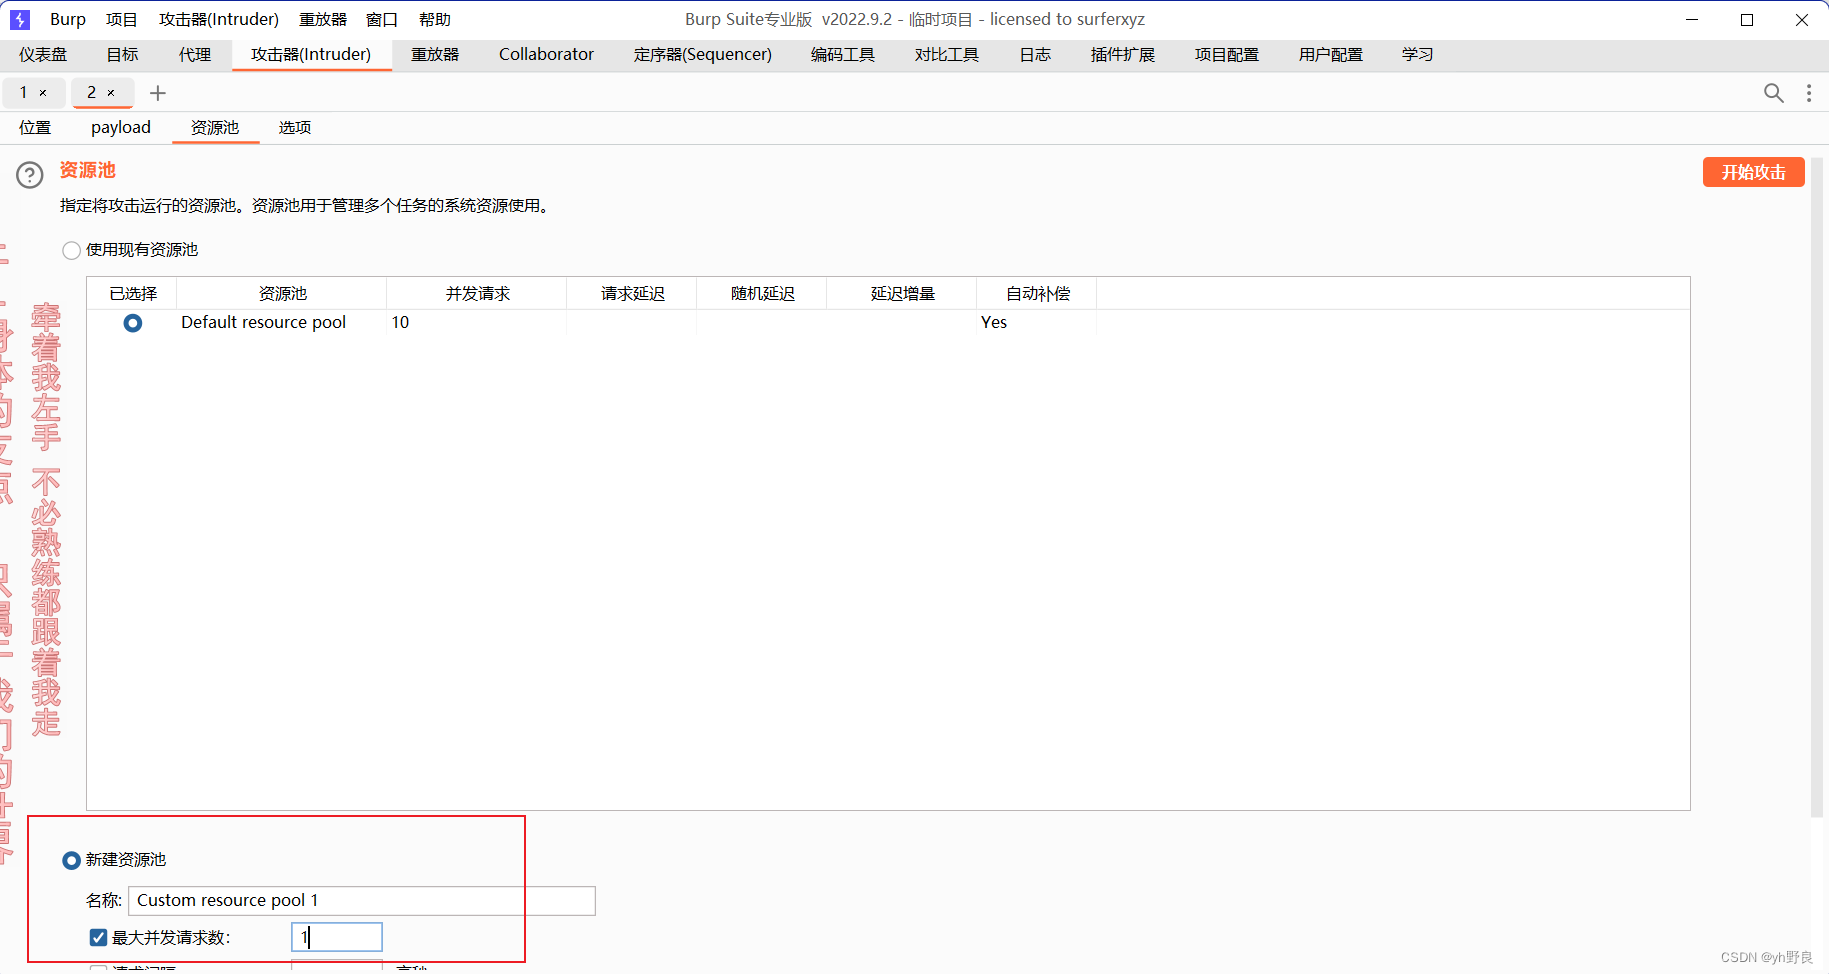
Task: Switch to the 定序器(Sequencer) tab
Action: pos(702,55)
